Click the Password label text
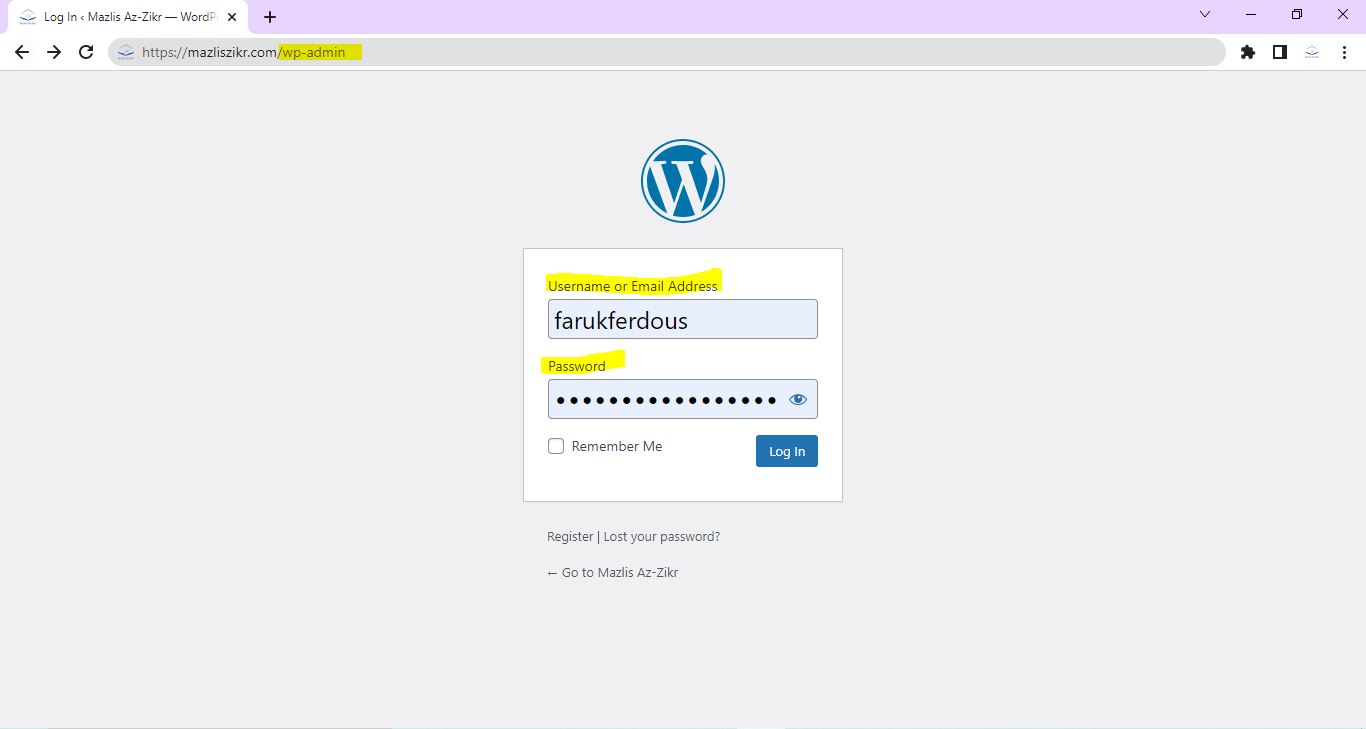The image size is (1366, 729). 577,366
